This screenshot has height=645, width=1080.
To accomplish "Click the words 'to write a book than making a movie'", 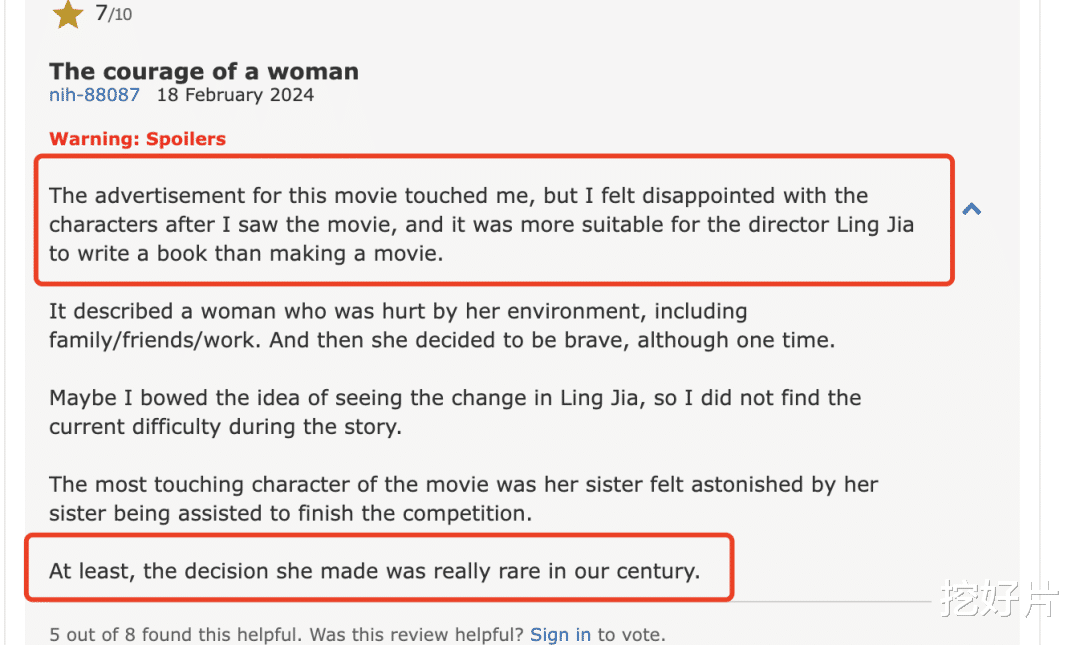I will pyautogui.click(x=246, y=253).
